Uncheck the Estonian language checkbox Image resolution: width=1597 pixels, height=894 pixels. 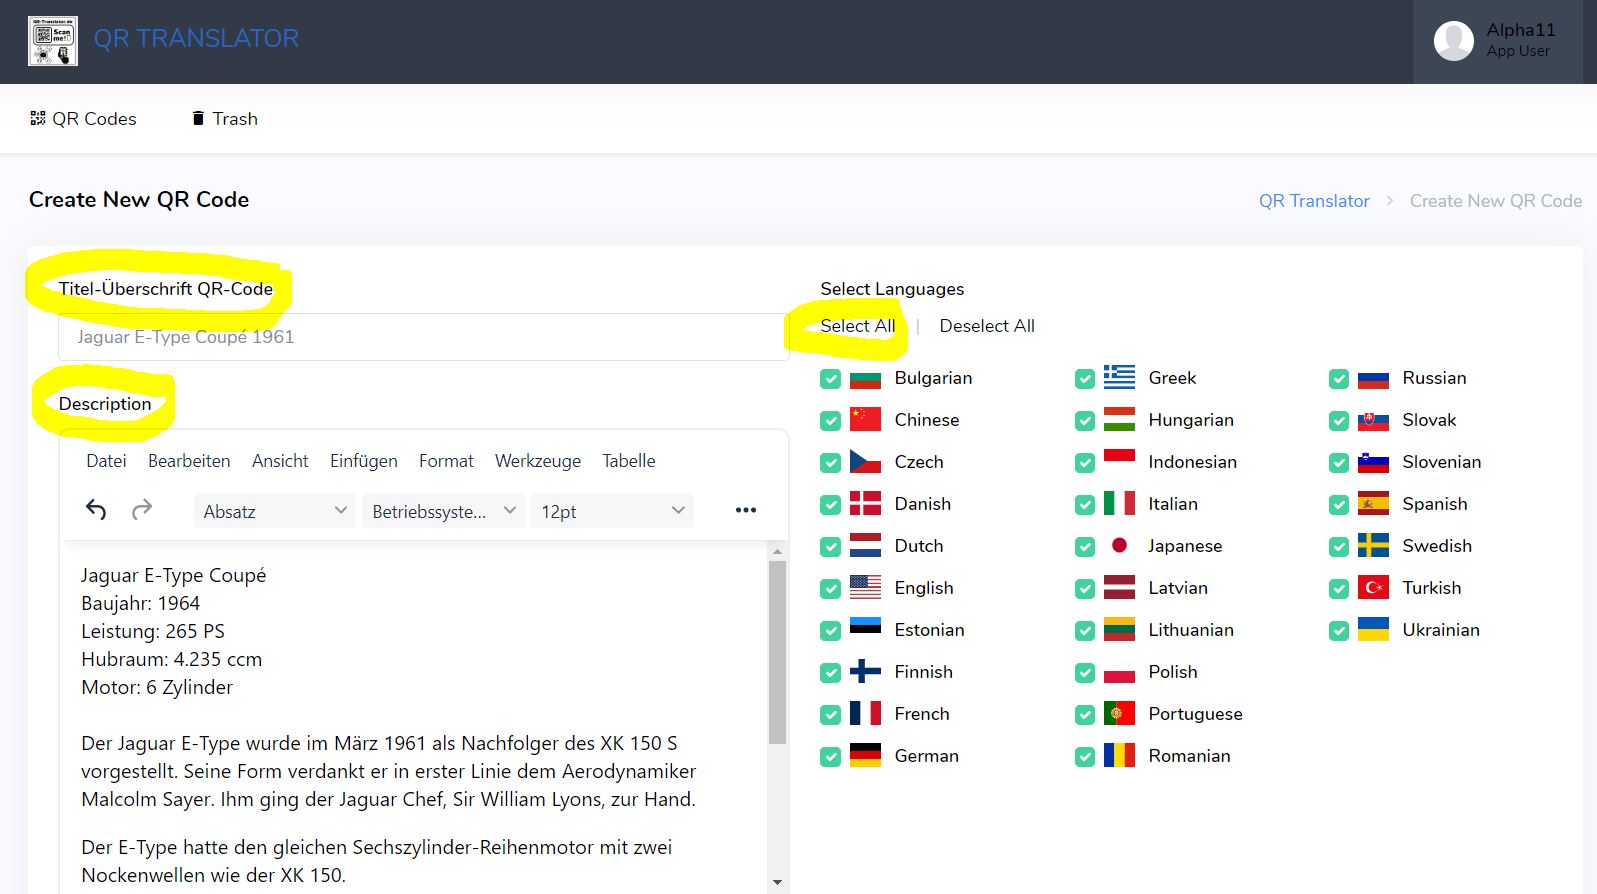[x=830, y=631]
